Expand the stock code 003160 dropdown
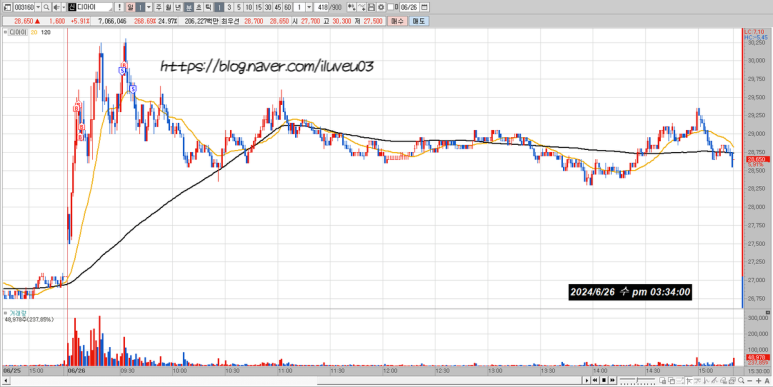Image resolution: width=773 pixels, height=387 pixels. [x=38, y=7]
